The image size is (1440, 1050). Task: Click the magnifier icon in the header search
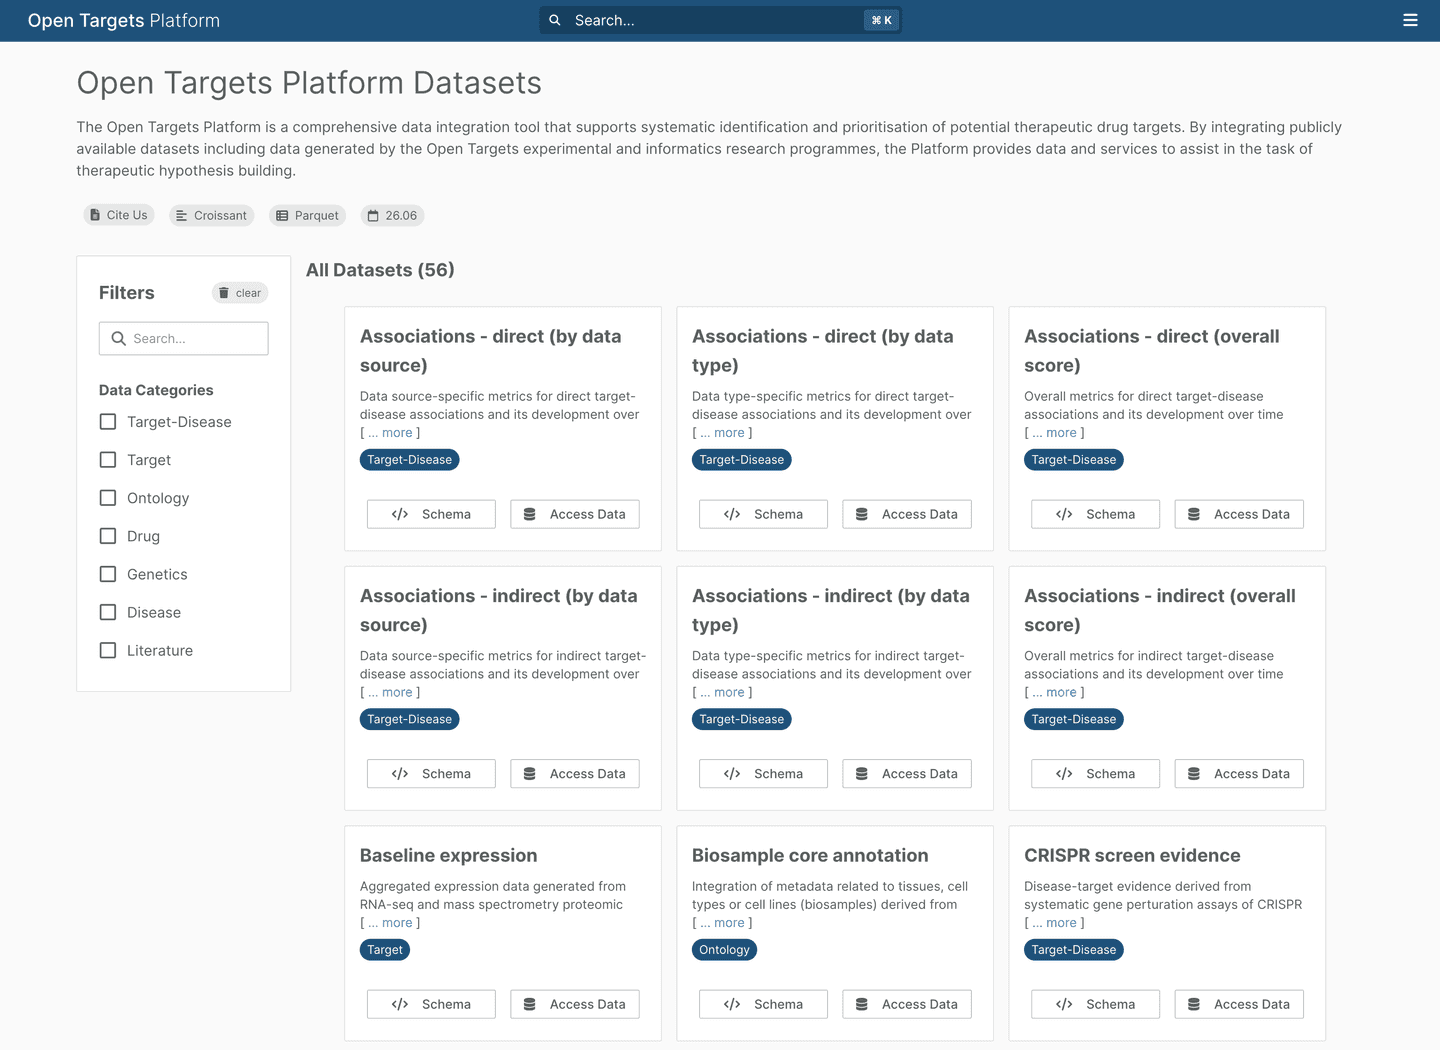(x=555, y=20)
